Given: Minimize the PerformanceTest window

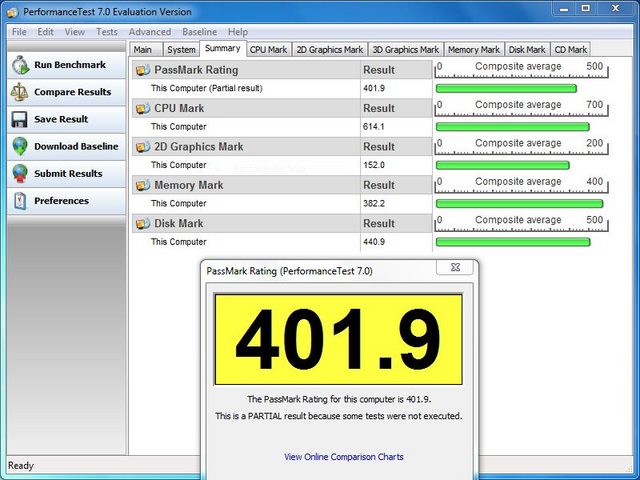Looking at the screenshot, I should [x=564, y=9].
